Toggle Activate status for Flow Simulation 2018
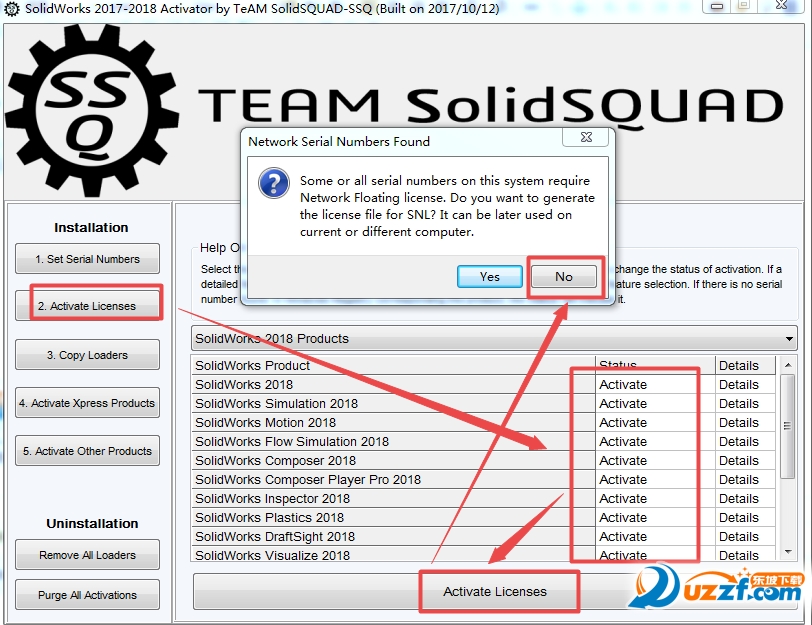This screenshot has width=812, height=625. [x=655, y=442]
